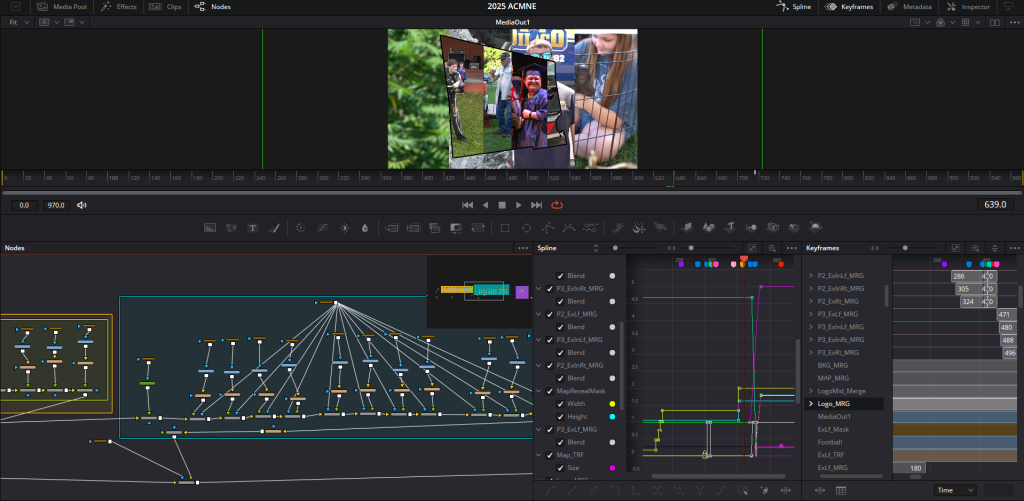Select the Background tool in toolbar
Viewport: 1024px width, 501px height.
[210, 228]
